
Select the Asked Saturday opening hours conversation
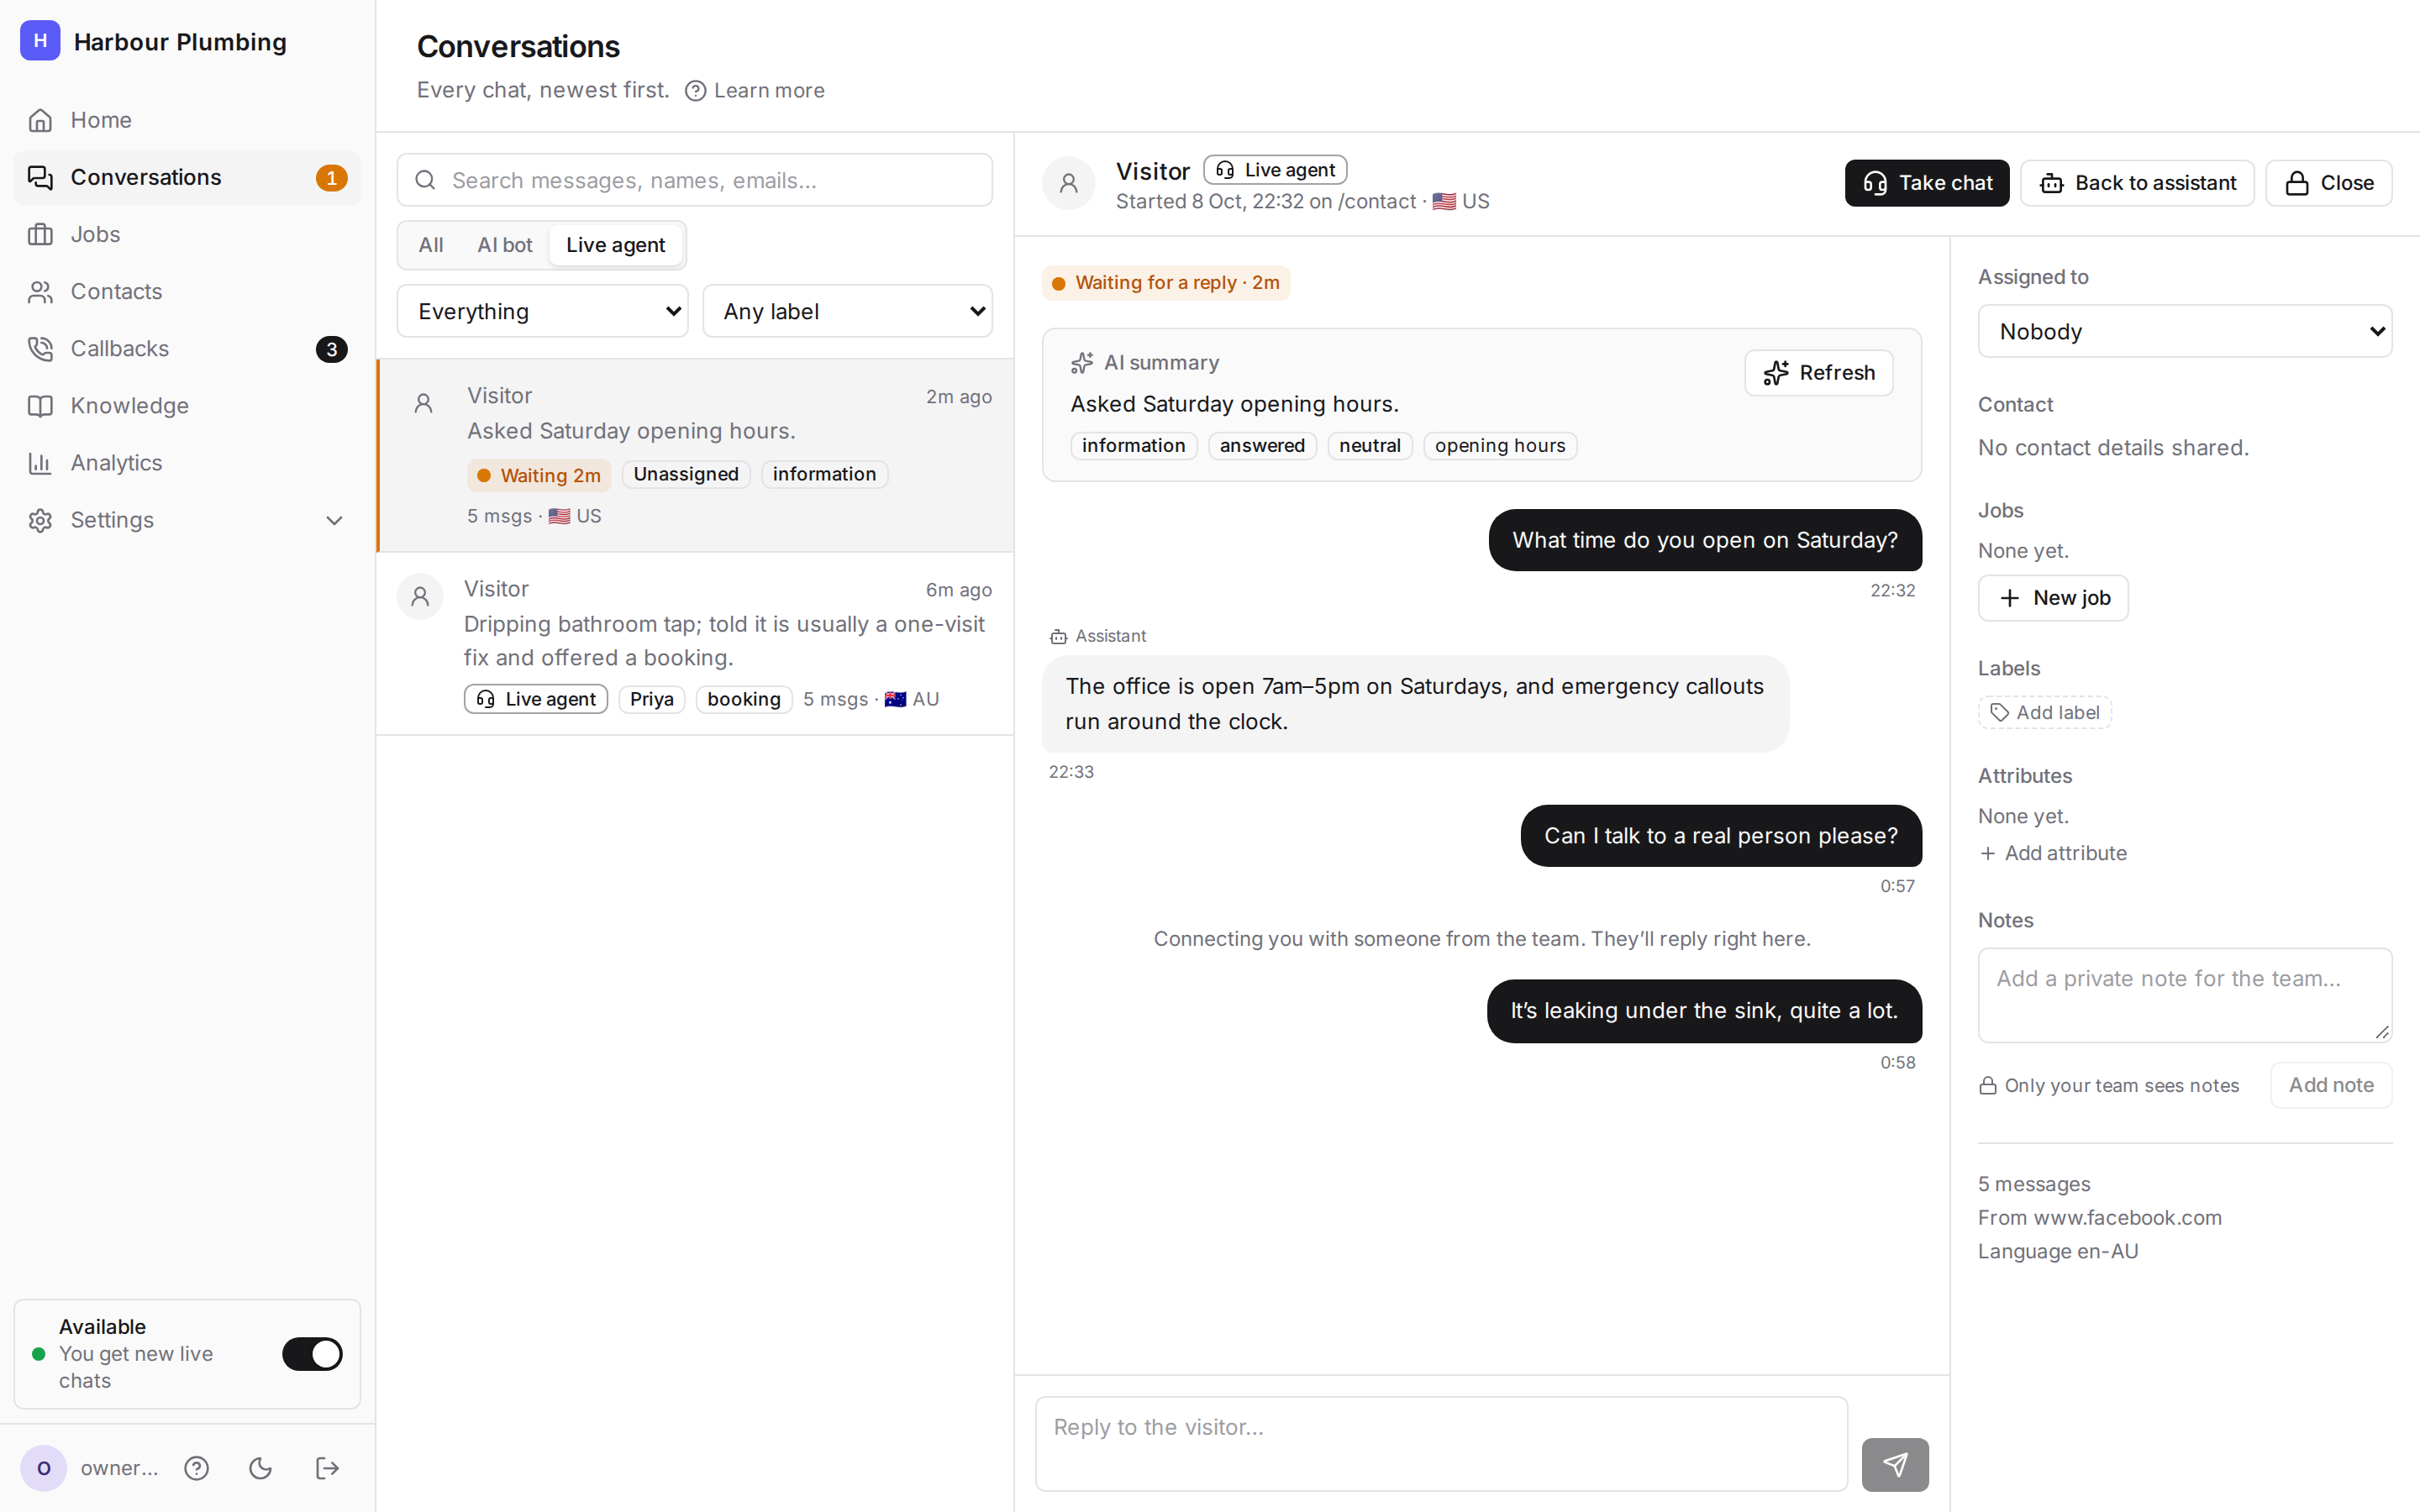click(695, 455)
